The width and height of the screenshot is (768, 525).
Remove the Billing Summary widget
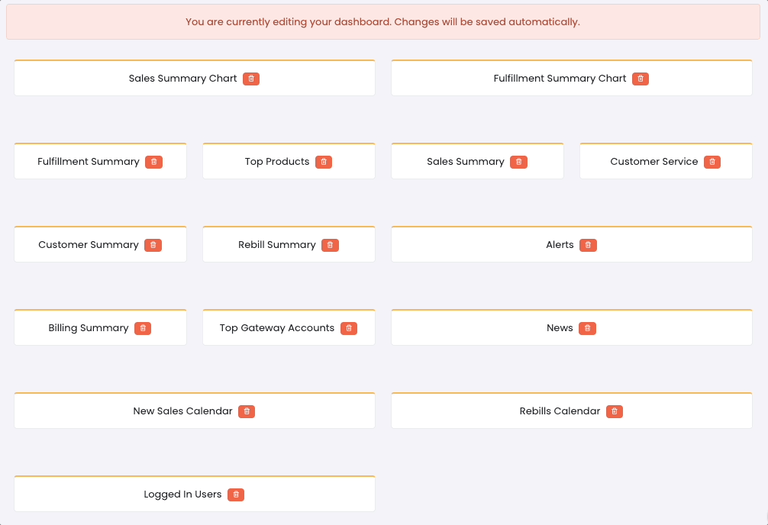pos(142,328)
